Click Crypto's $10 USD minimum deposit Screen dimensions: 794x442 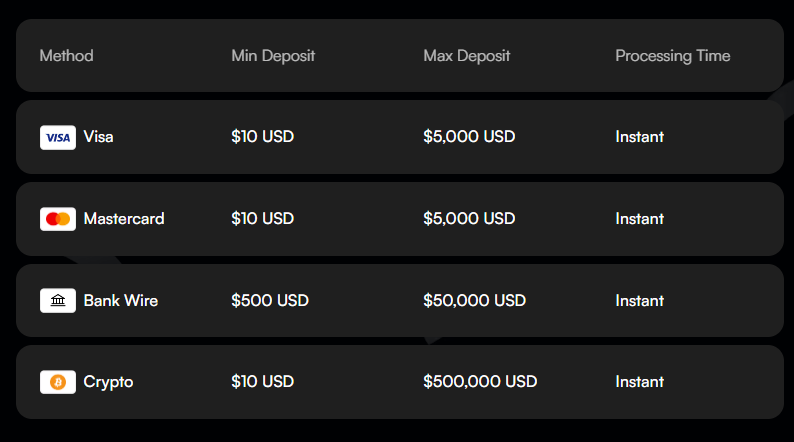click(262, 382)
